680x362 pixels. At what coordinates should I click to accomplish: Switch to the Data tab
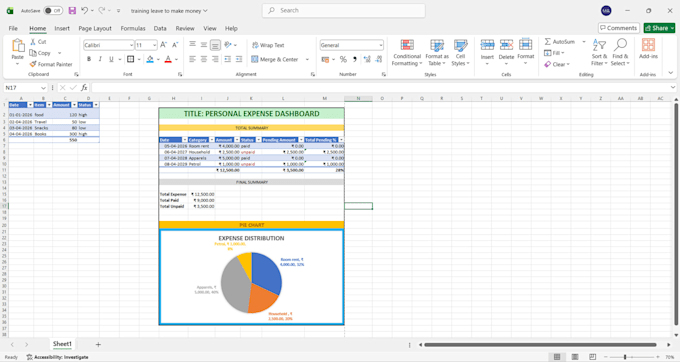[x=160, y=28]
